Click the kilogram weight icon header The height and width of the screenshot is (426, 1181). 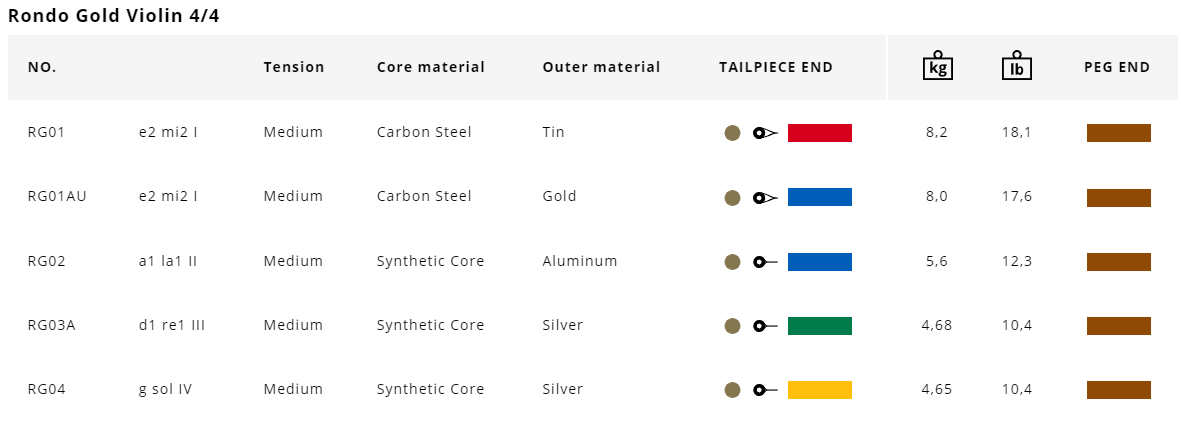click(937, 66)
